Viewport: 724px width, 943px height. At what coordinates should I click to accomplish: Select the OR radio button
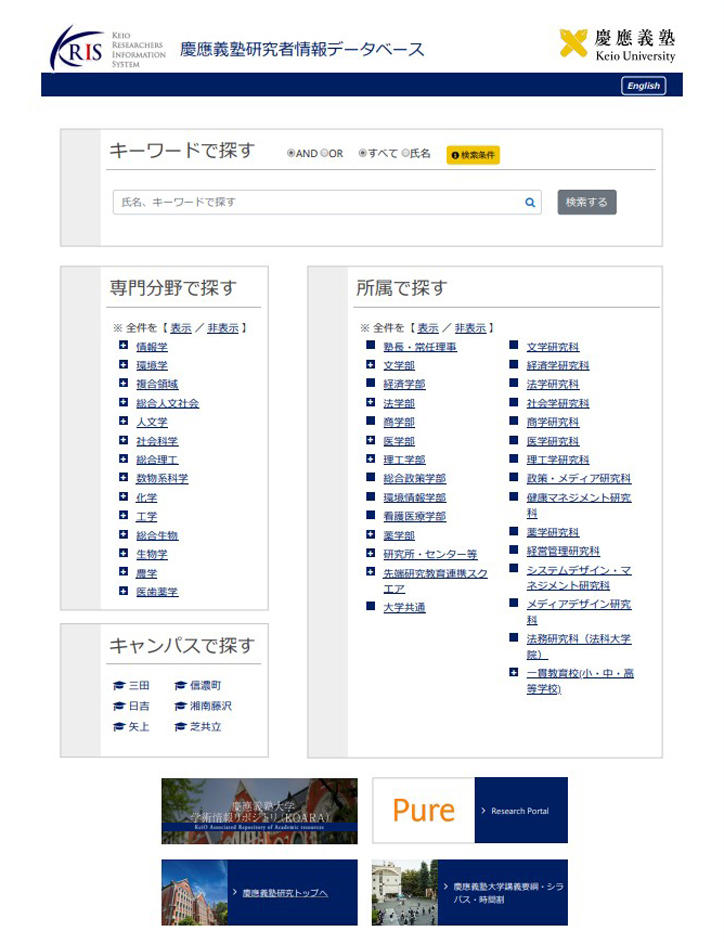click(324, 154)
